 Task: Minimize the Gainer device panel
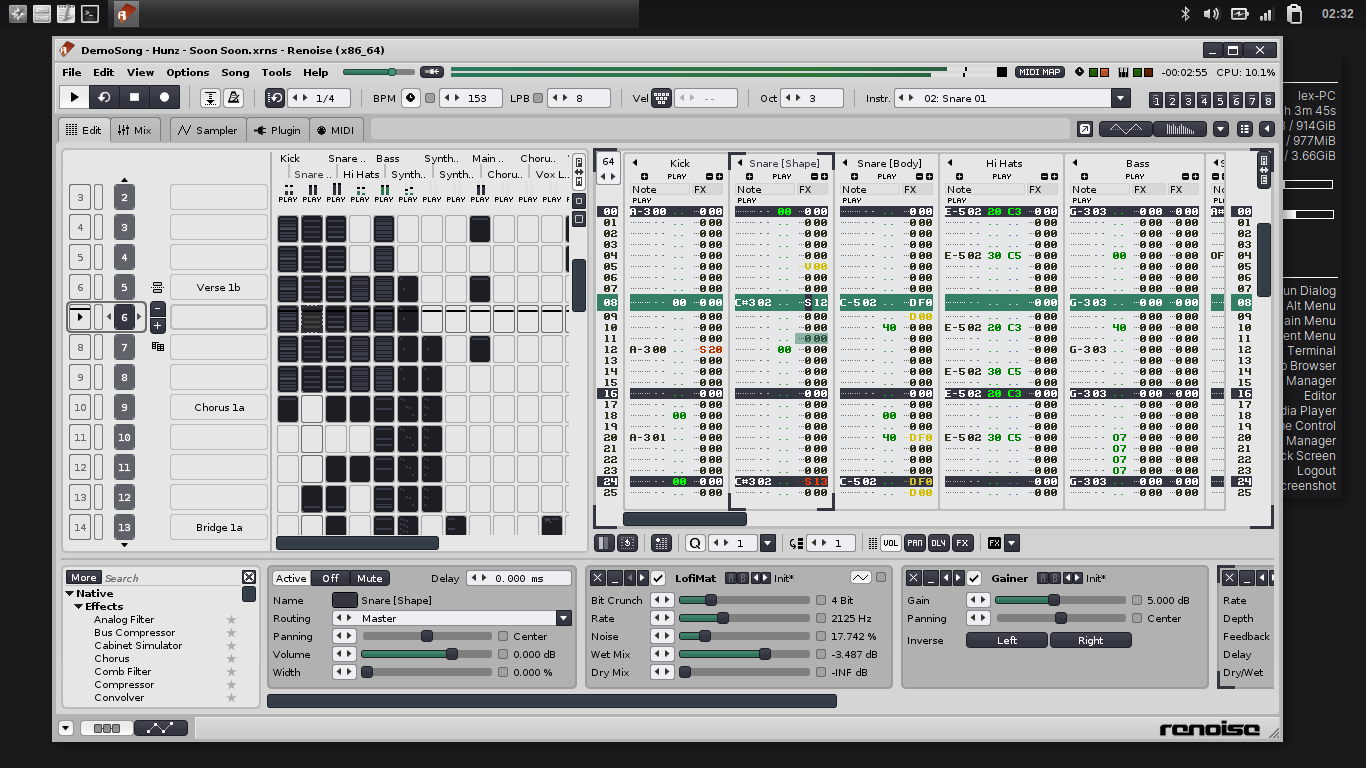click(929, 578)
